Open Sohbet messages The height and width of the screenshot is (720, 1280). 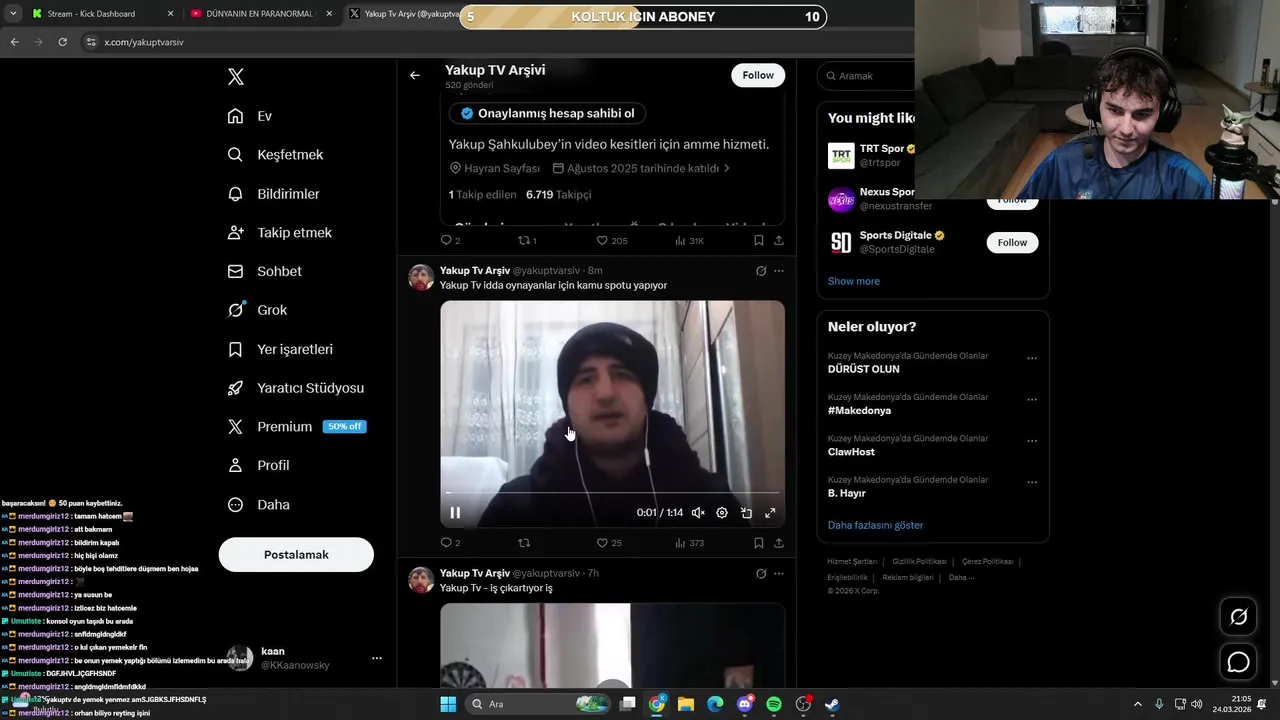(x=264, y=271)
